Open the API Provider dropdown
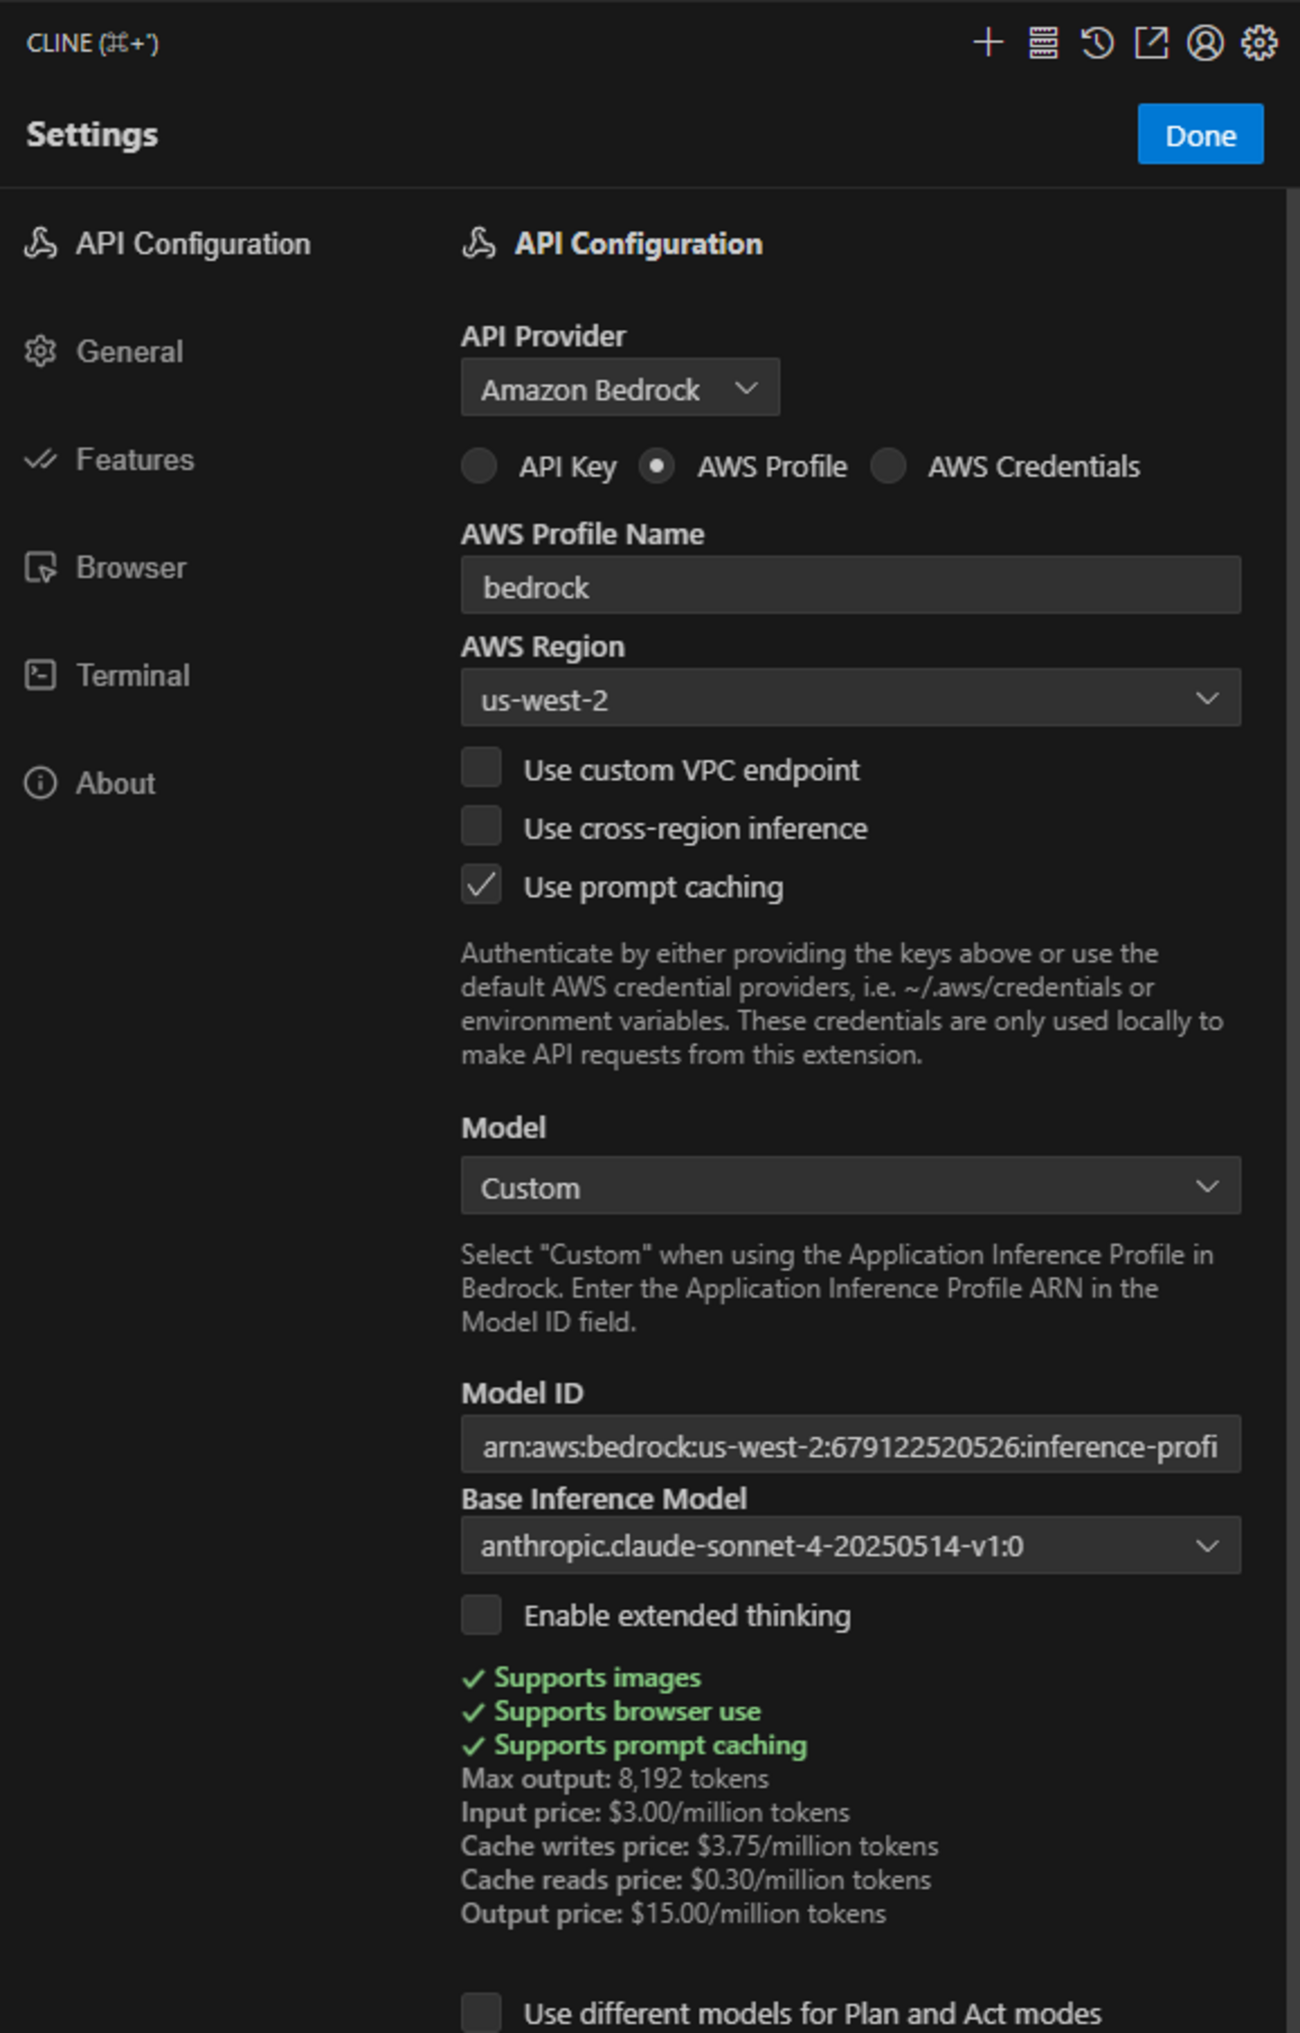This screenshot has width=1300, height=2033. pyautogui.click(x=620, y=388)
